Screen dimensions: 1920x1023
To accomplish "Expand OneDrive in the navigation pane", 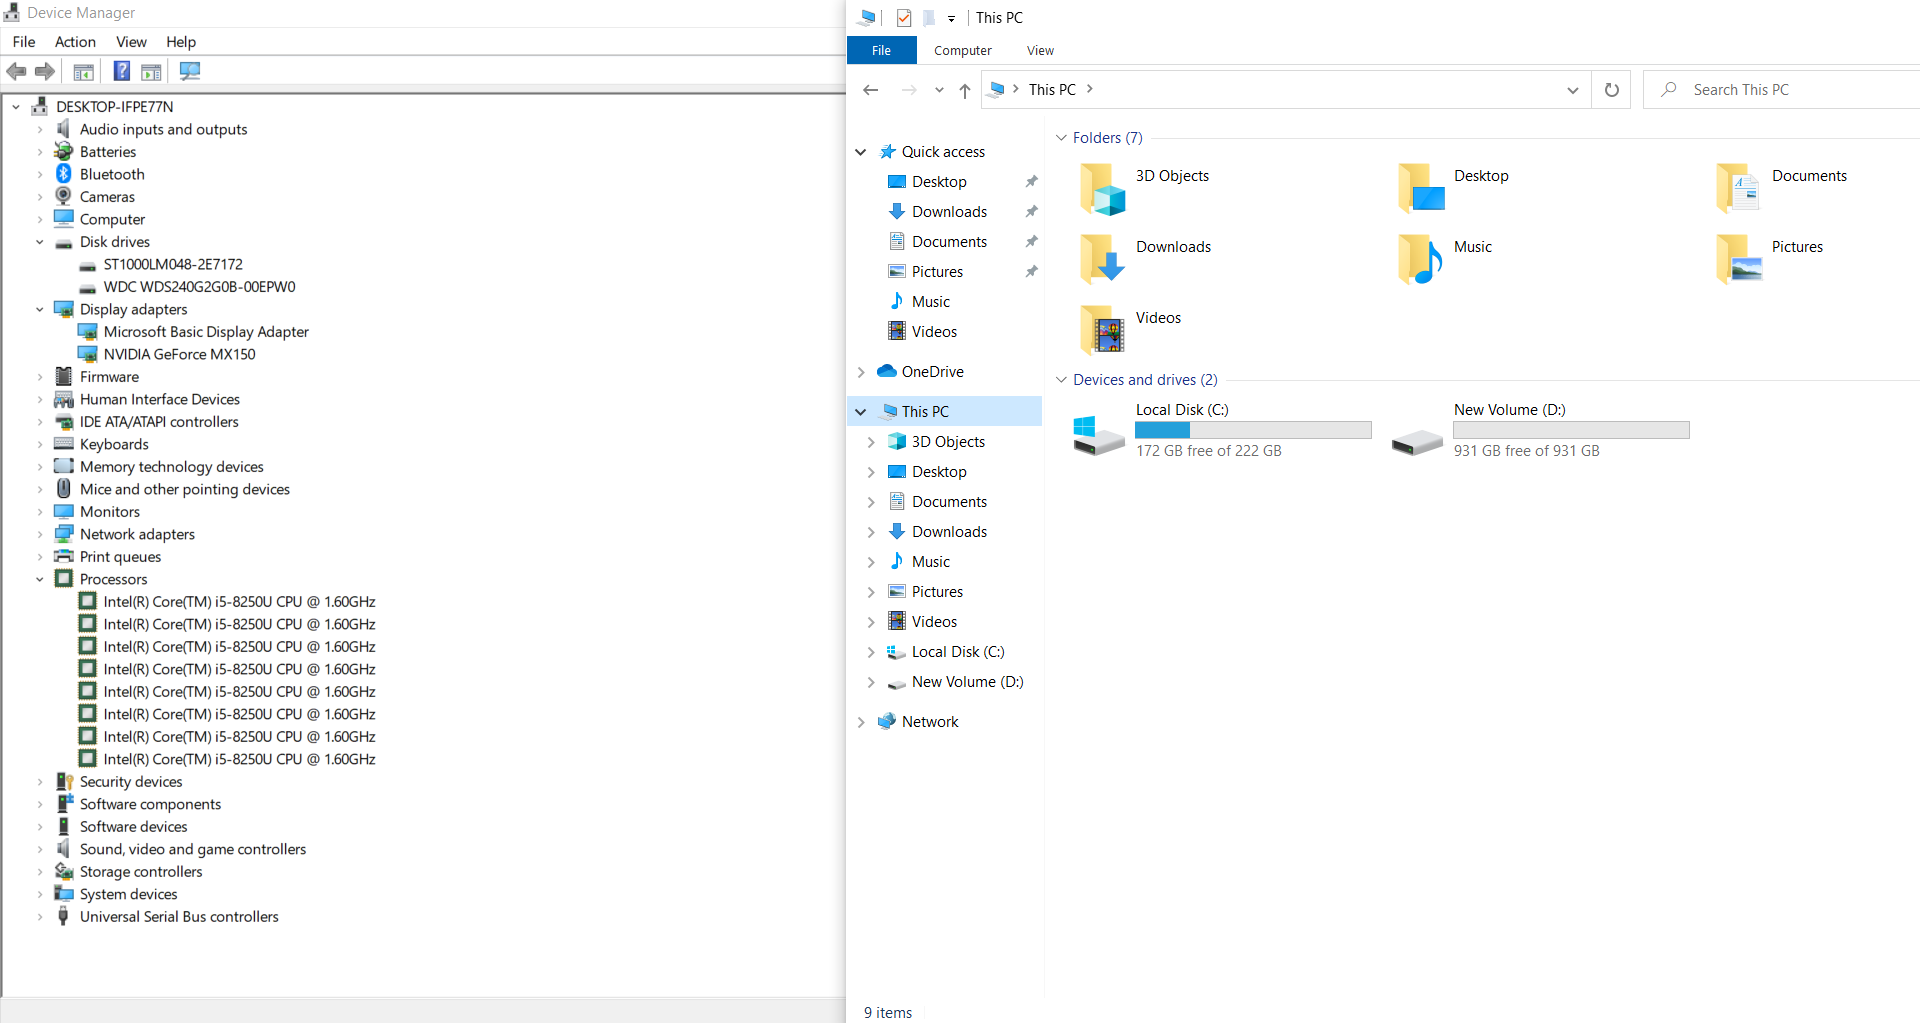I will click(861, 372).
